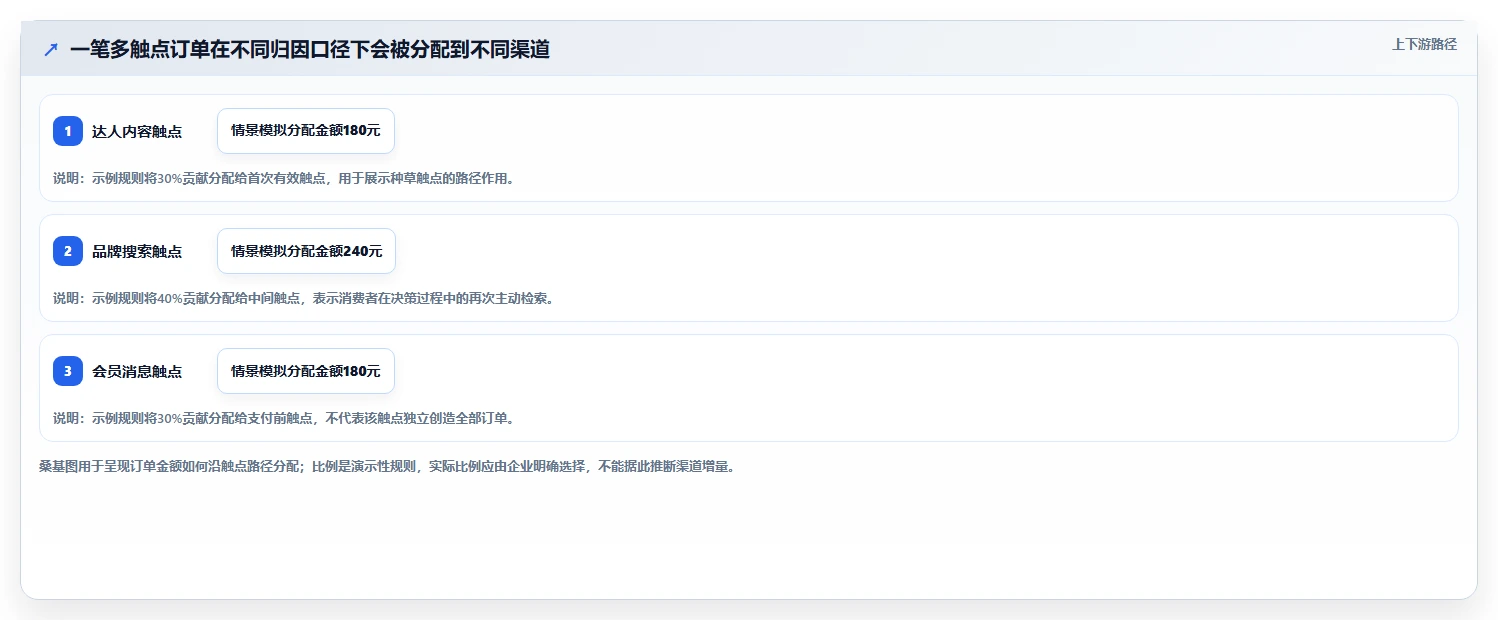This screenshot has width=1498, height=620.
Task: Click the note about 30% to pre-payment touchpoint
Action: pos(284,419)
